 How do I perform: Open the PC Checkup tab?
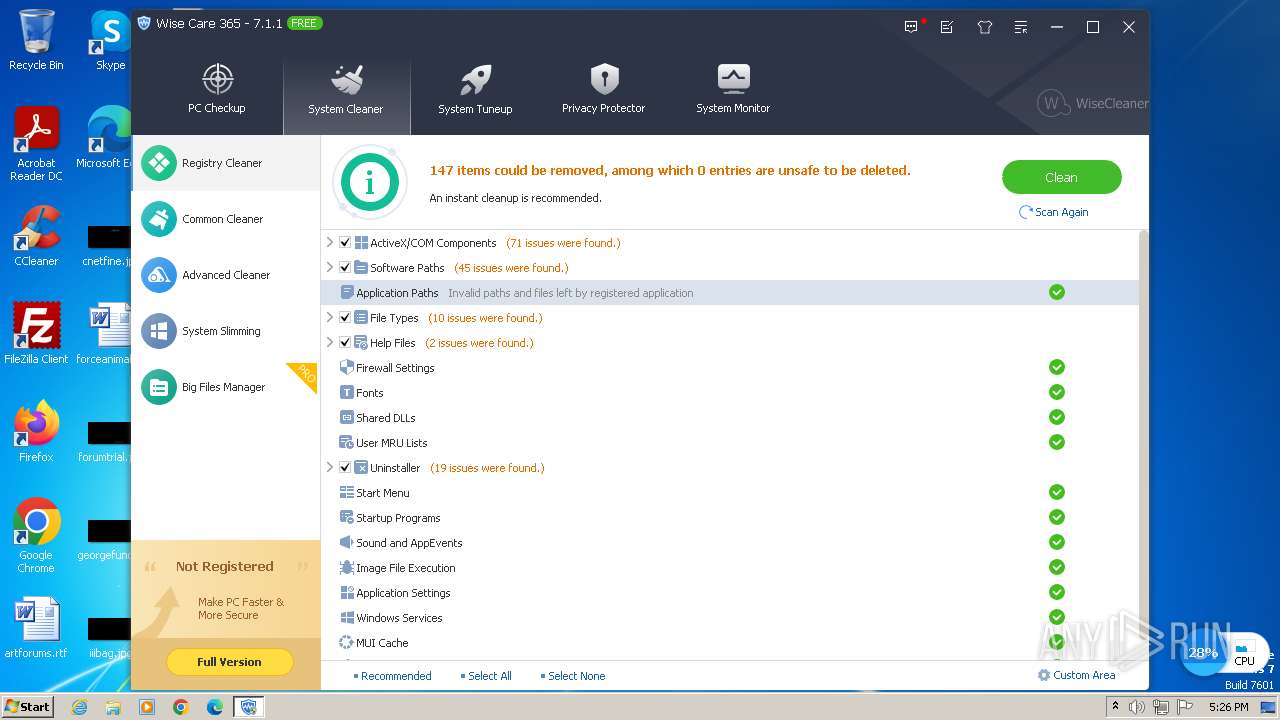point(217,90)
